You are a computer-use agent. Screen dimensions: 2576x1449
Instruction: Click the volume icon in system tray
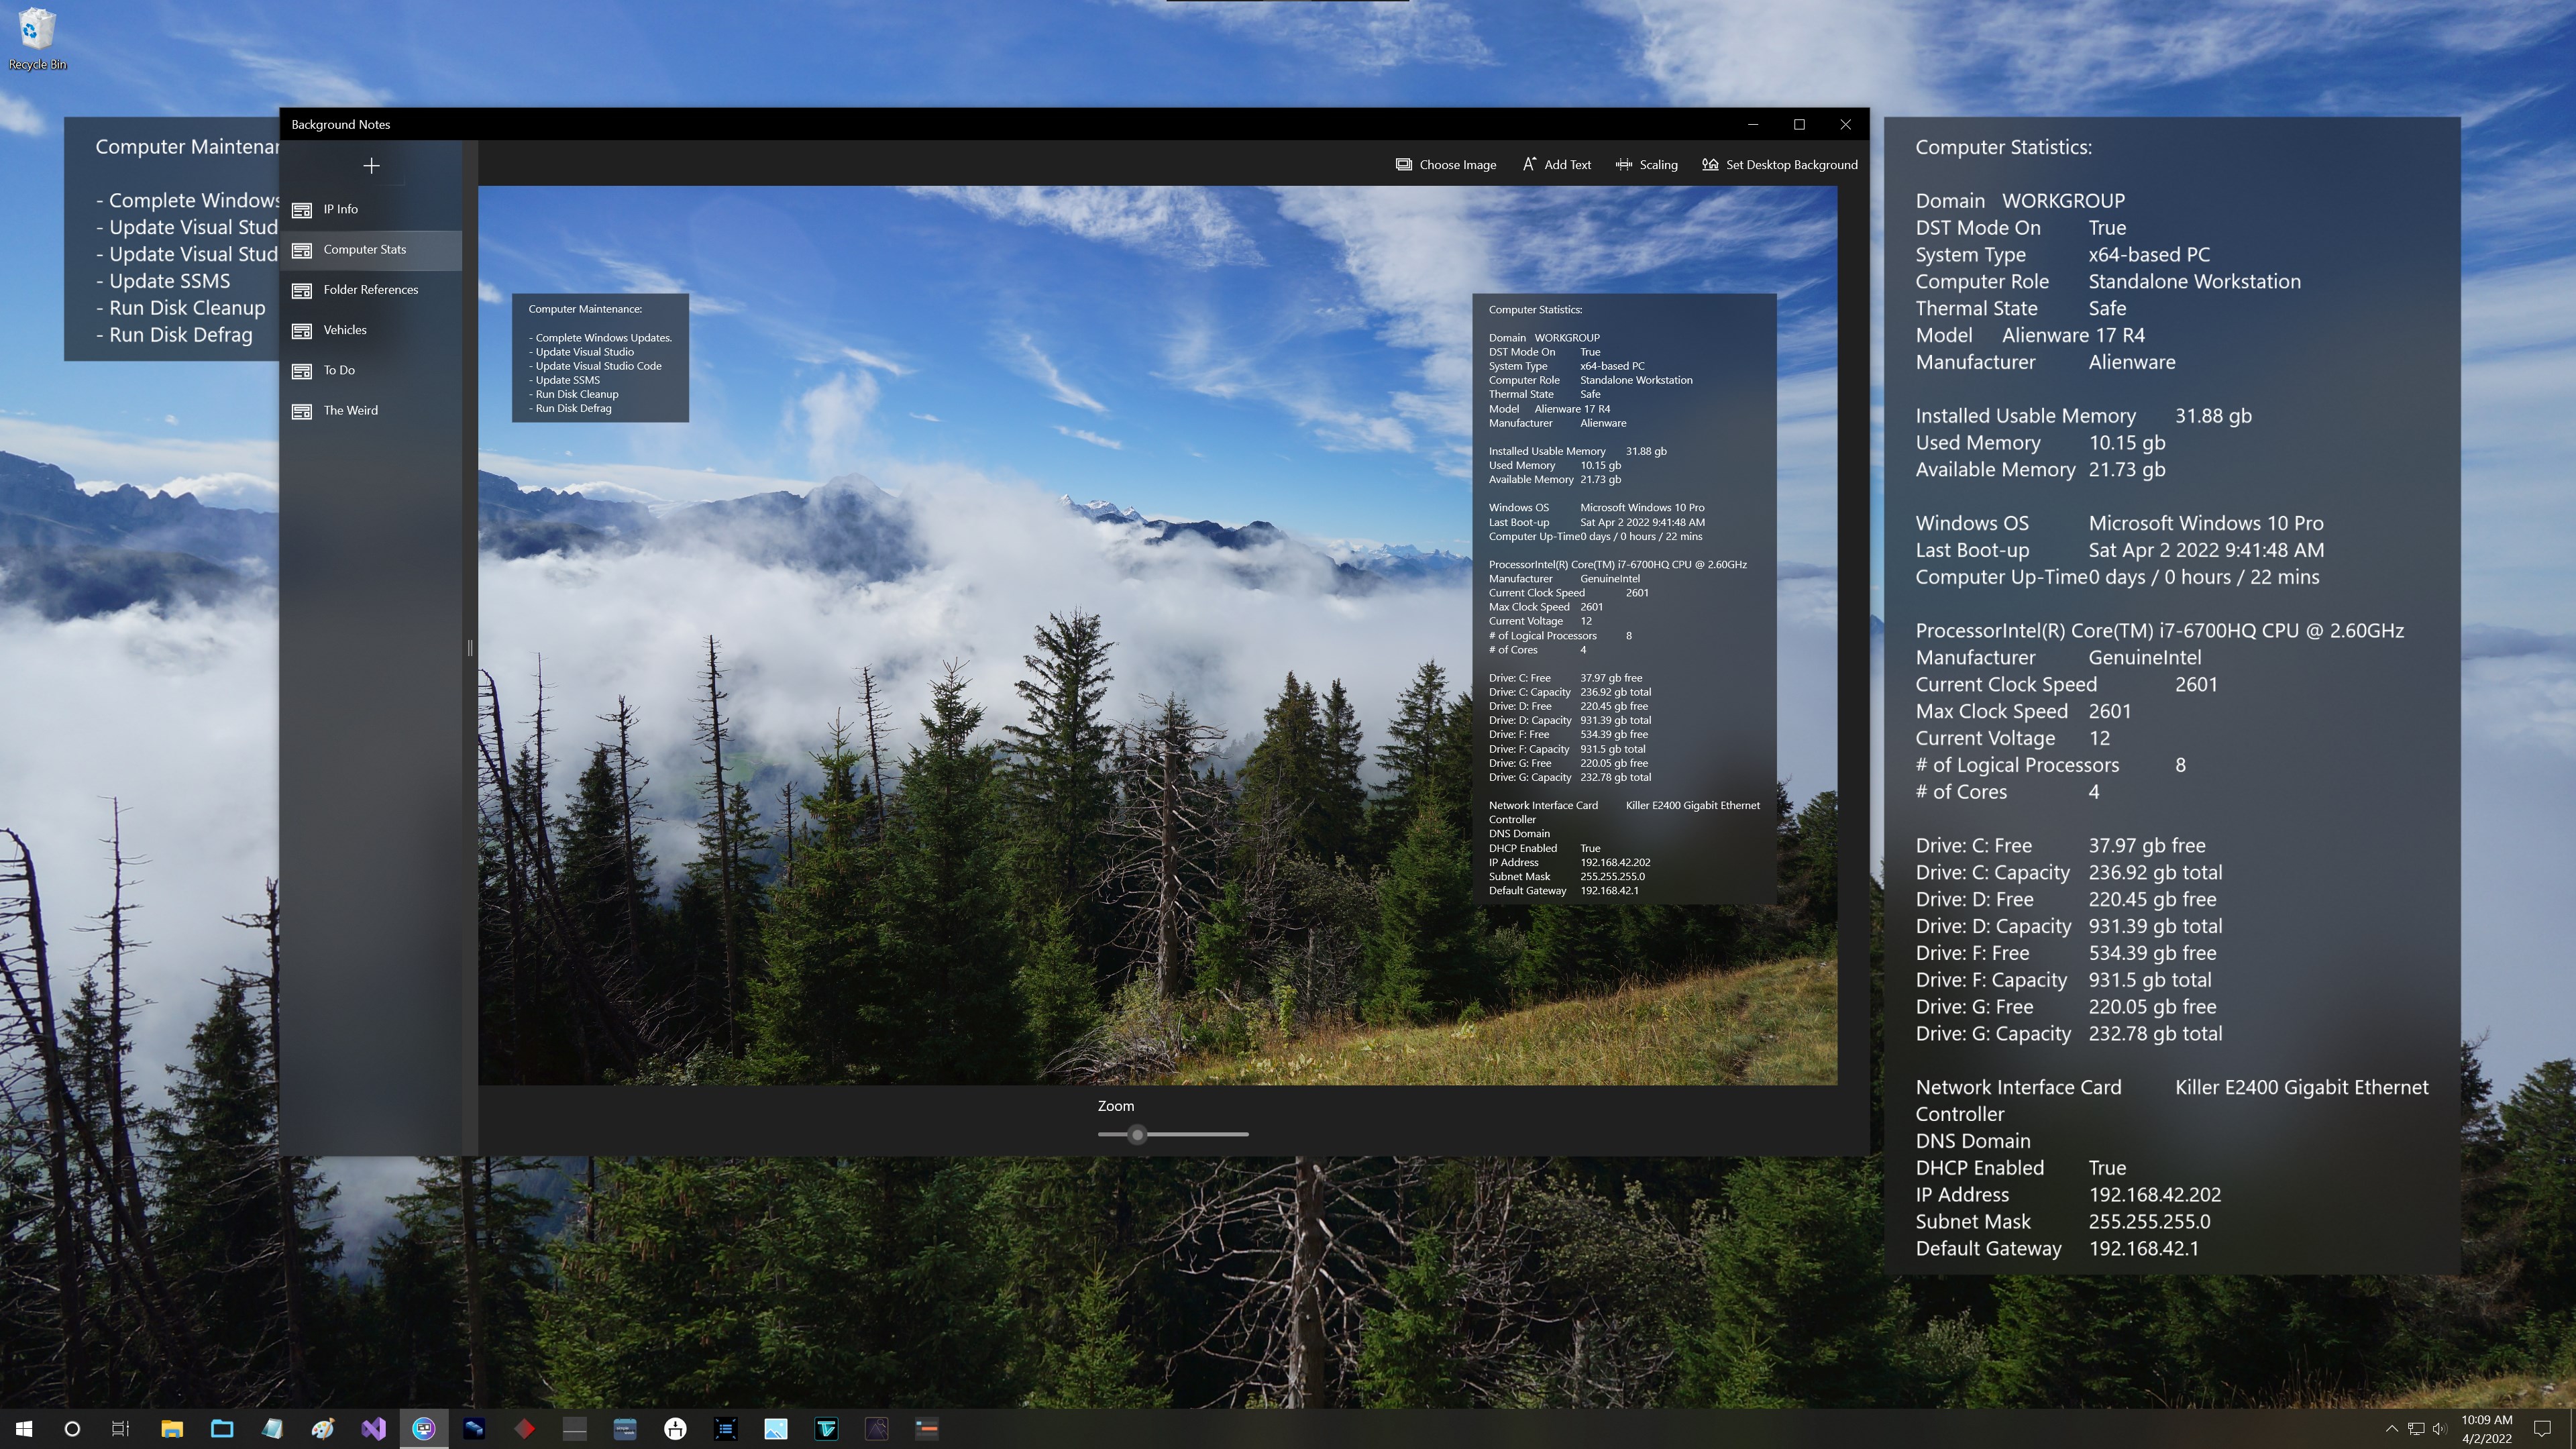click(2439, 1429)
